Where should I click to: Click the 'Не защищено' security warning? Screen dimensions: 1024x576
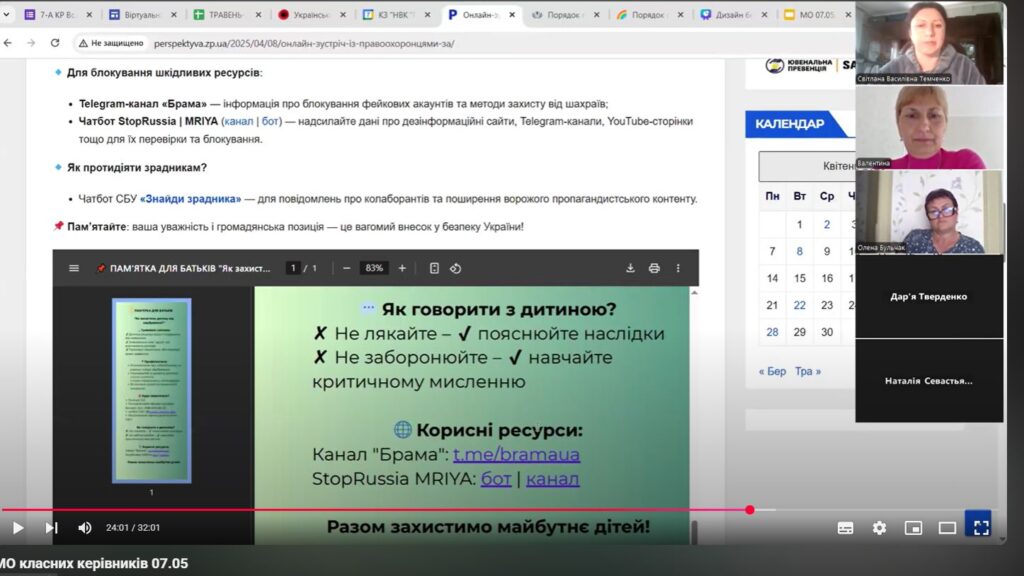point(111,43)
